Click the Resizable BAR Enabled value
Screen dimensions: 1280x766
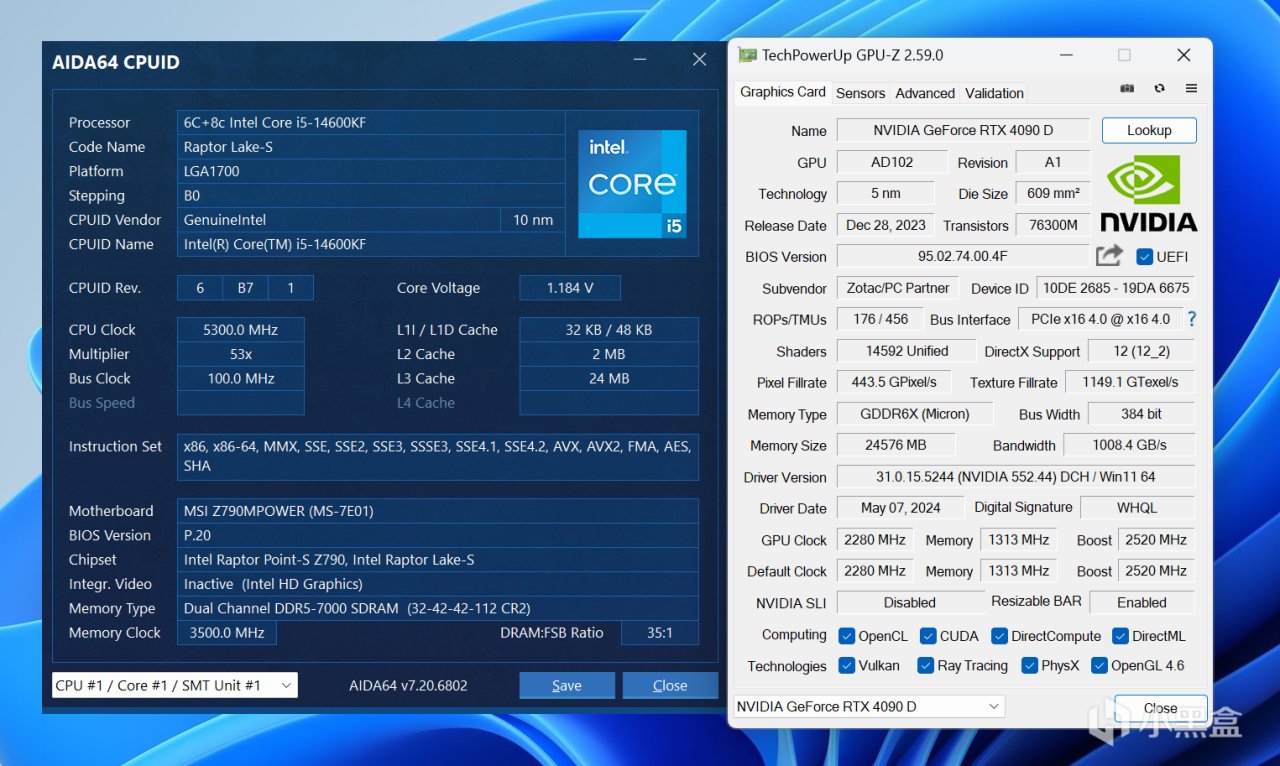click(x=1142, y=603)
